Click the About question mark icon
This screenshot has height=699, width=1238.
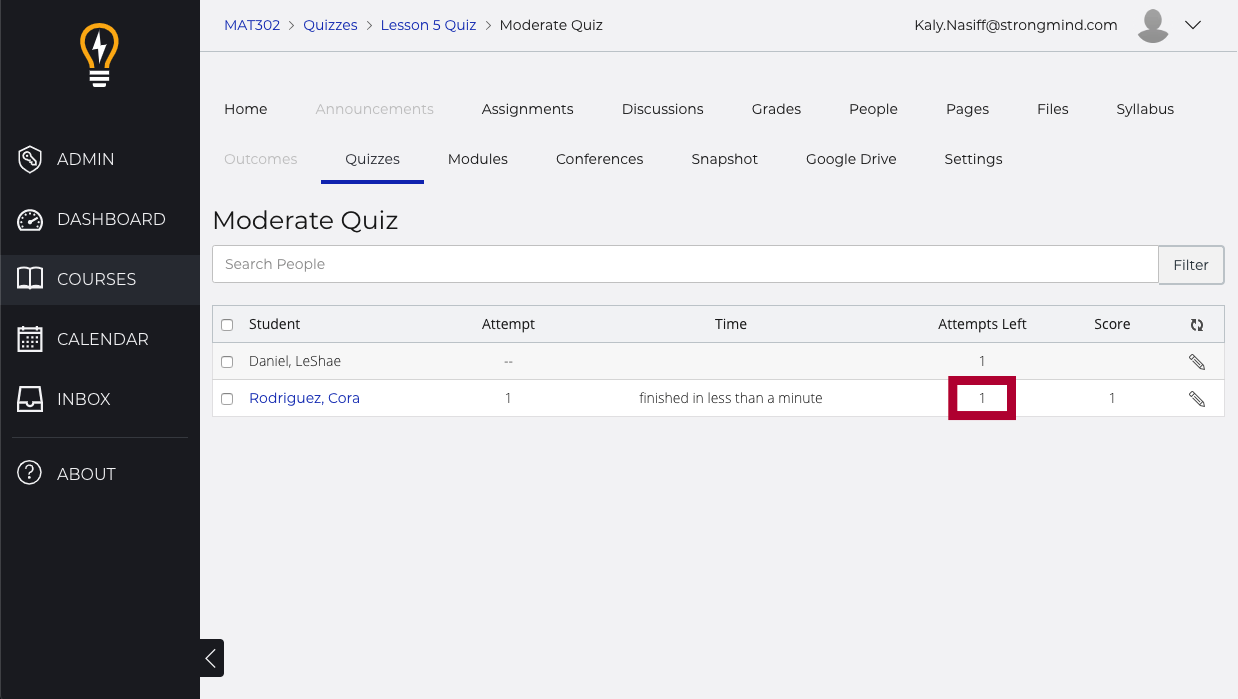point(30,474)
